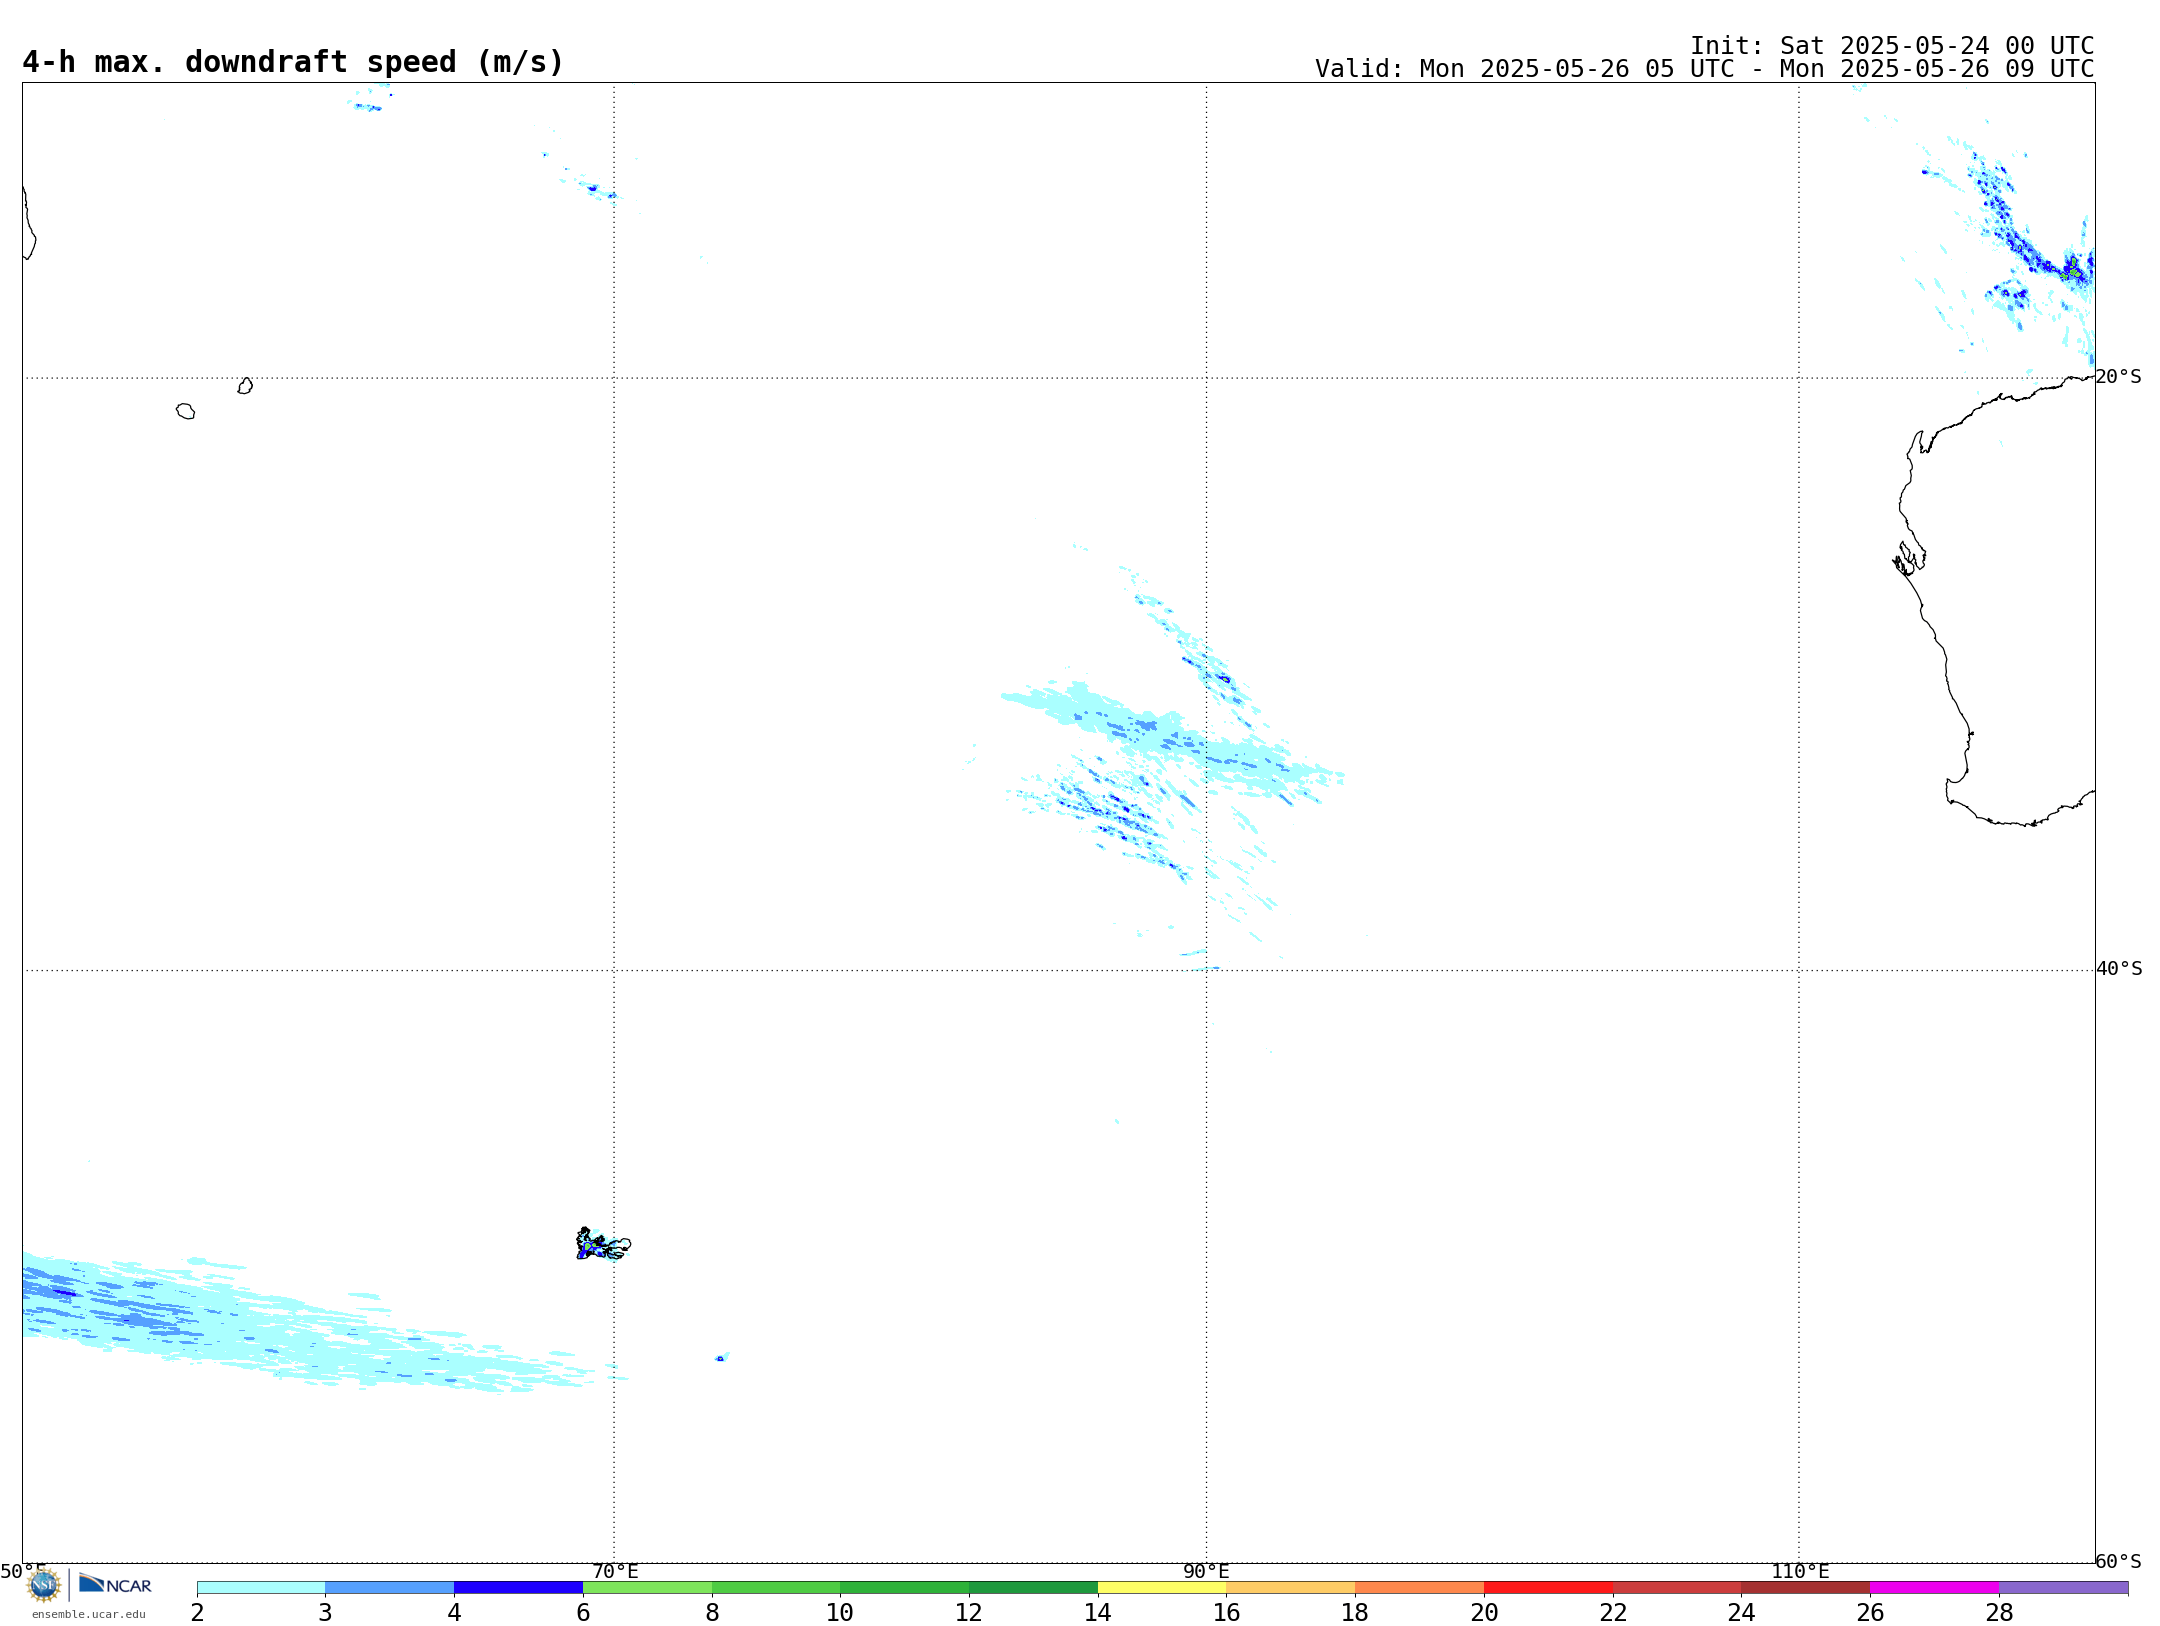Click the Madagascar coastline at left edge
2160x1626 pixels.
click(28, 223)
